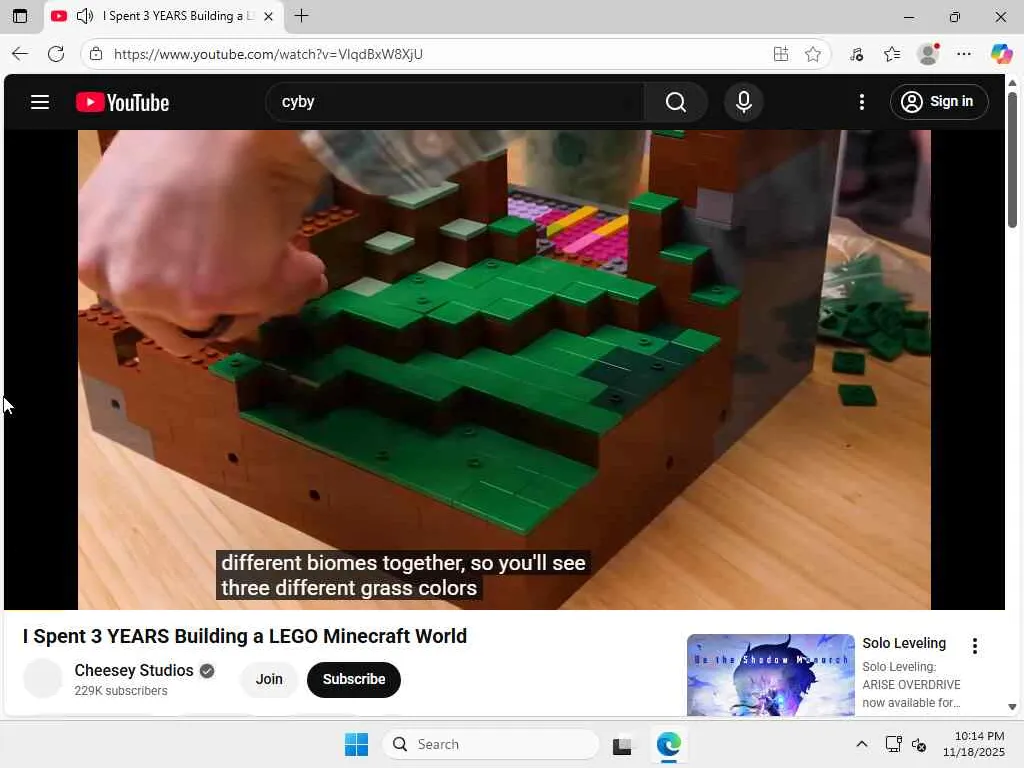Launch Copilot from the toolbar
This screenshot has width=1024, height=768.
[1001, 54]
